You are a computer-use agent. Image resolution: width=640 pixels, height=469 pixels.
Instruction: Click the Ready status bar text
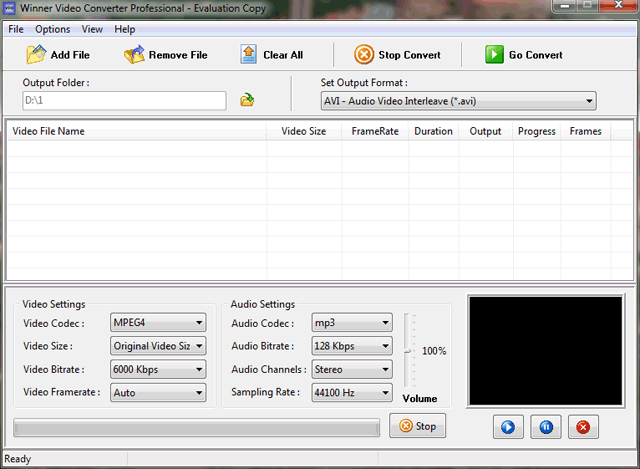[18, 459]
